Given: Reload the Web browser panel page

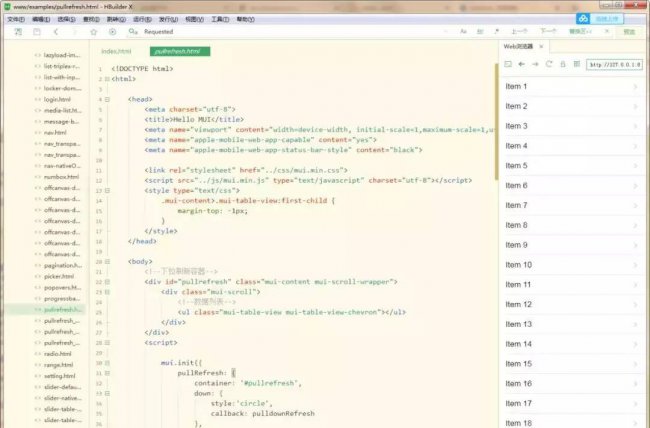Looking at the screenshot, I should click(x=549, y=64).
